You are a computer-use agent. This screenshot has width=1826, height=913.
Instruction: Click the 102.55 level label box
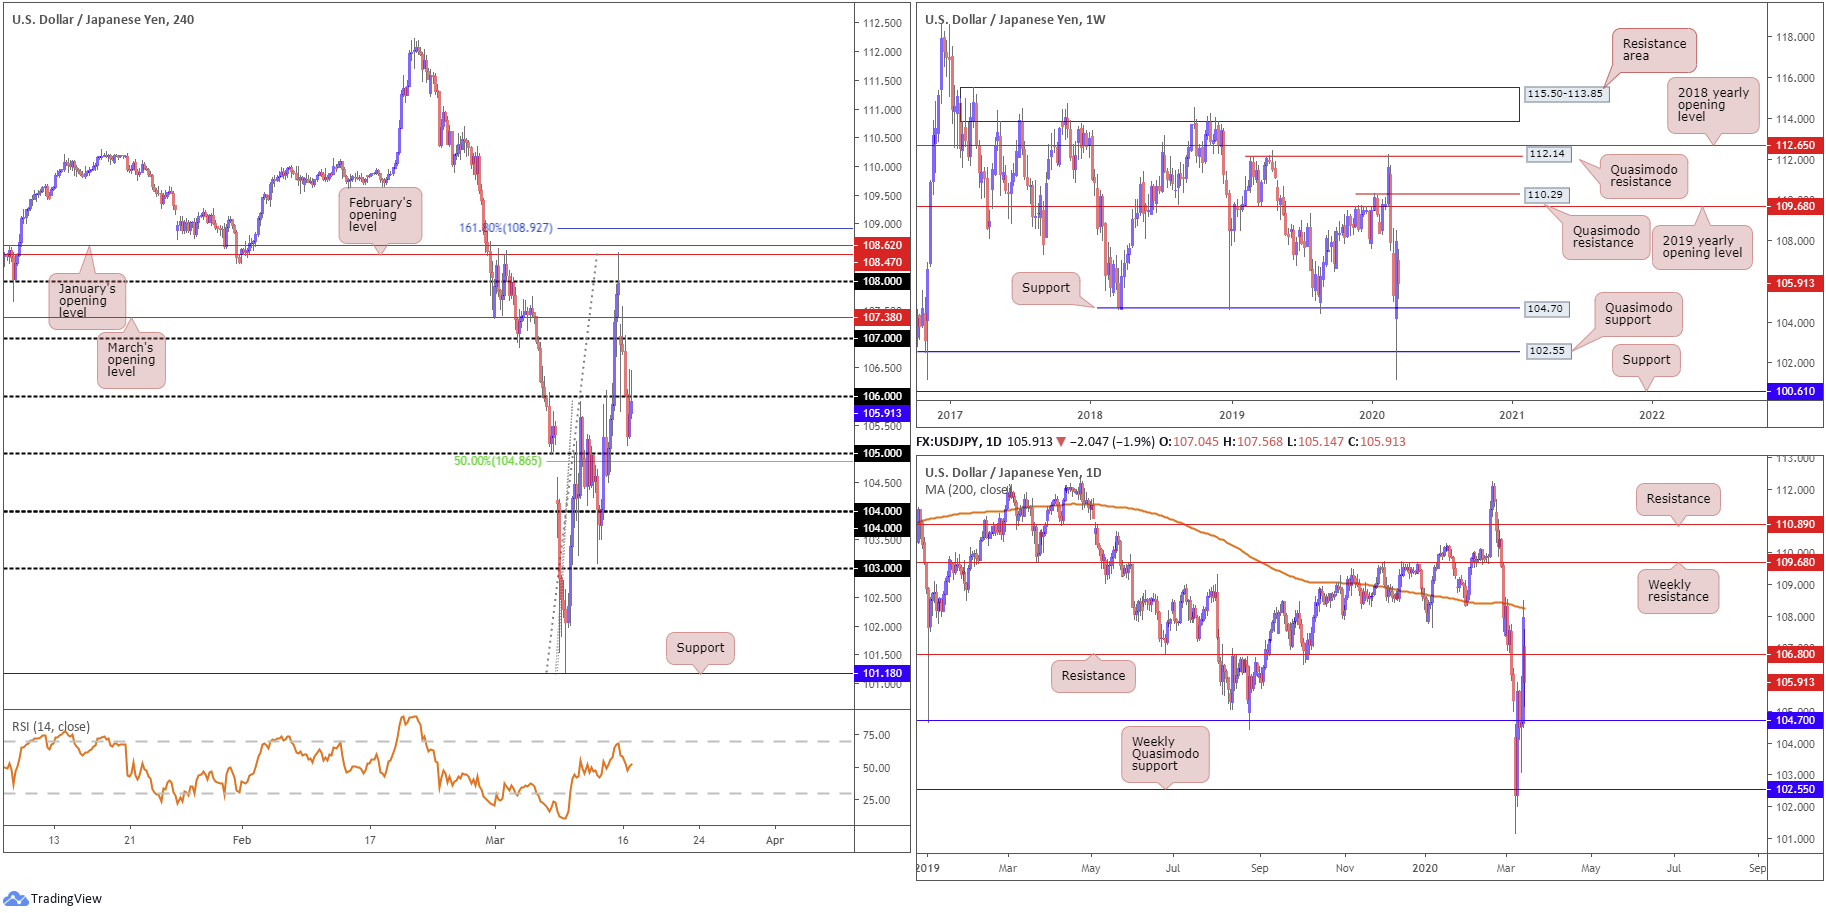click(1547, 351)
